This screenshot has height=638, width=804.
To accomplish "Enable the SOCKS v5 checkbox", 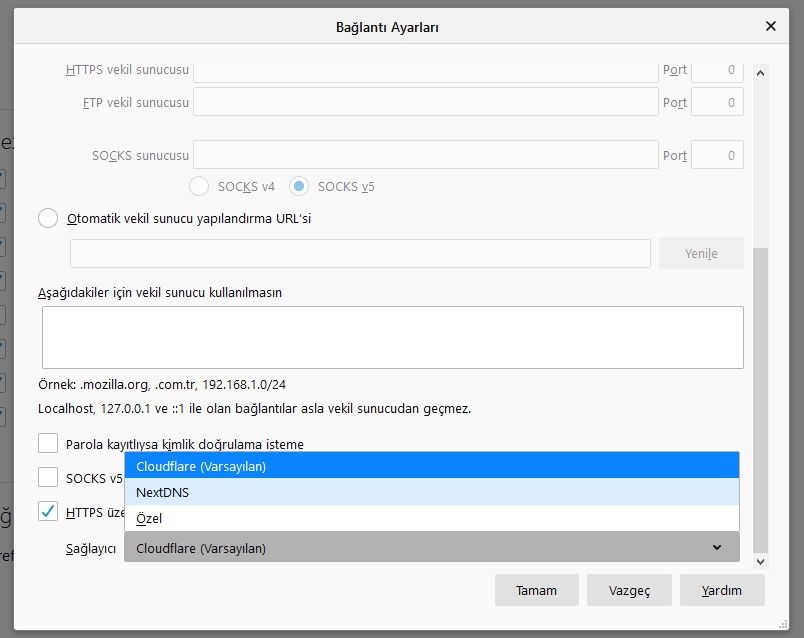I will [46, 477].
